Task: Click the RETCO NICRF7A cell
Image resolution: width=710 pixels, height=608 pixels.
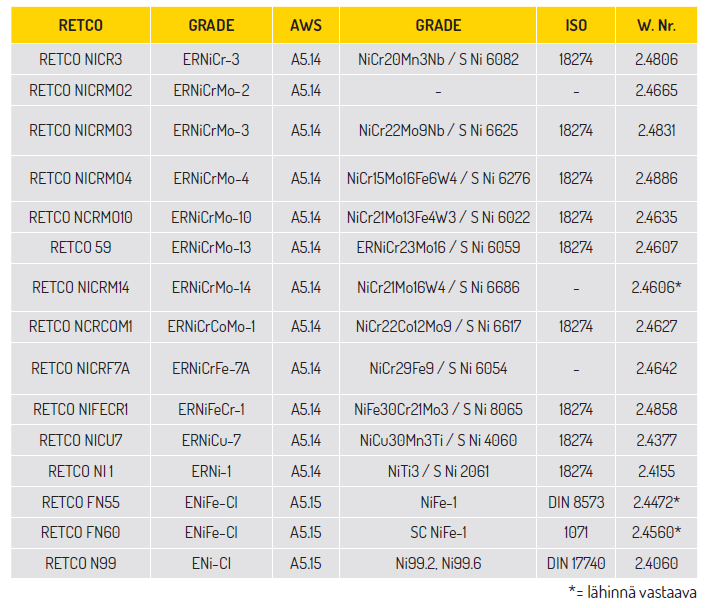Action: tap(81, 369)
